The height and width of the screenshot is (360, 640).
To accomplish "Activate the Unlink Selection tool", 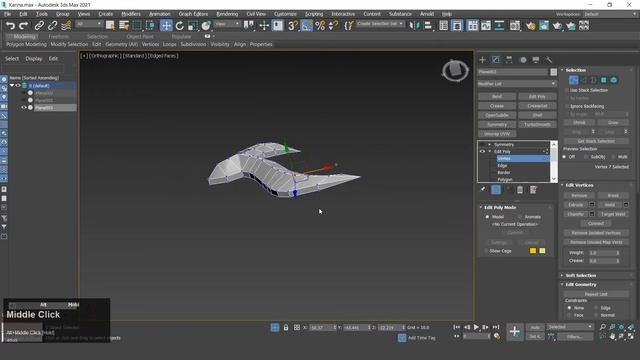I will point(52,26).
